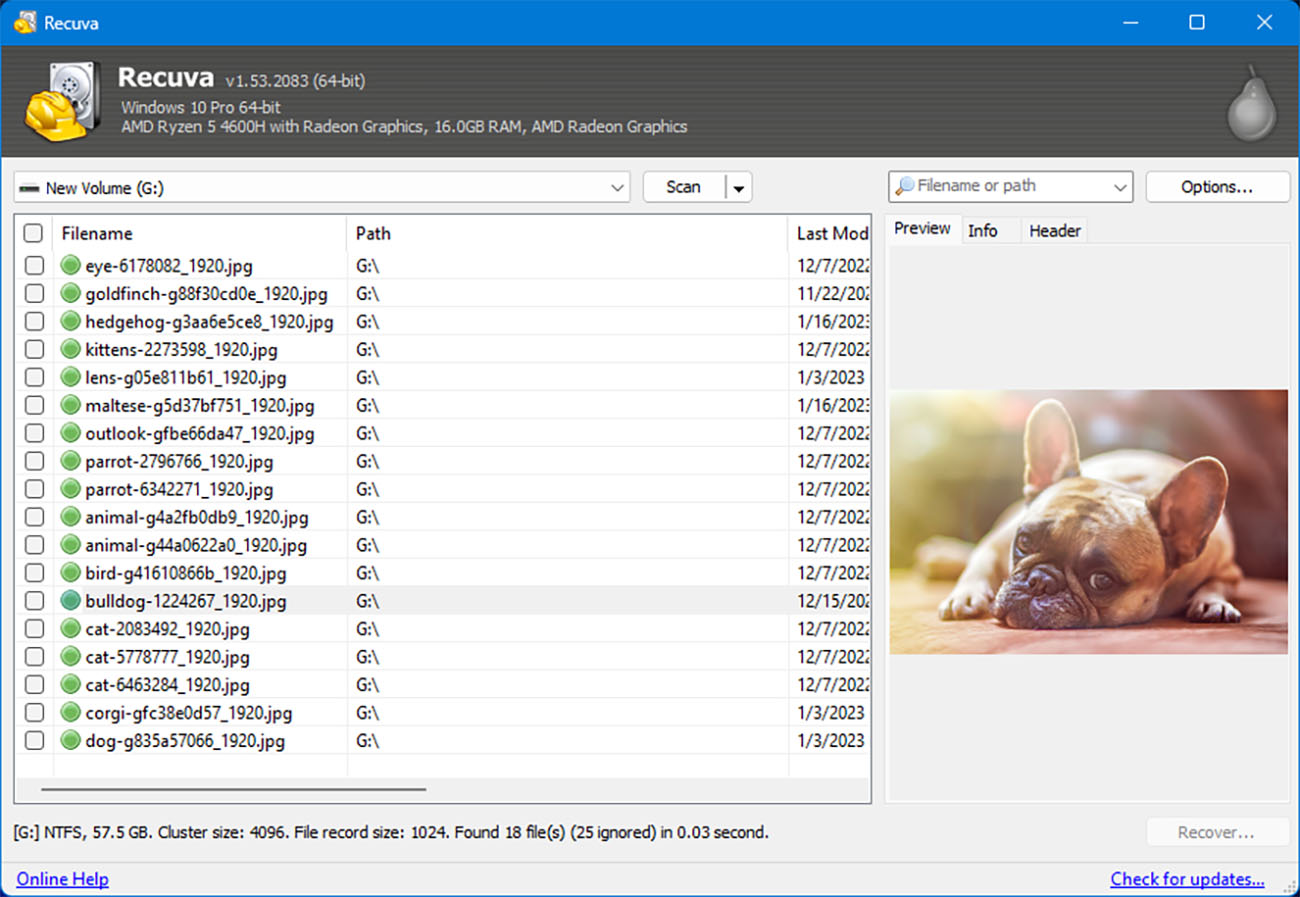
Task: Switch to the Info tab
Action: coord(983,230)
